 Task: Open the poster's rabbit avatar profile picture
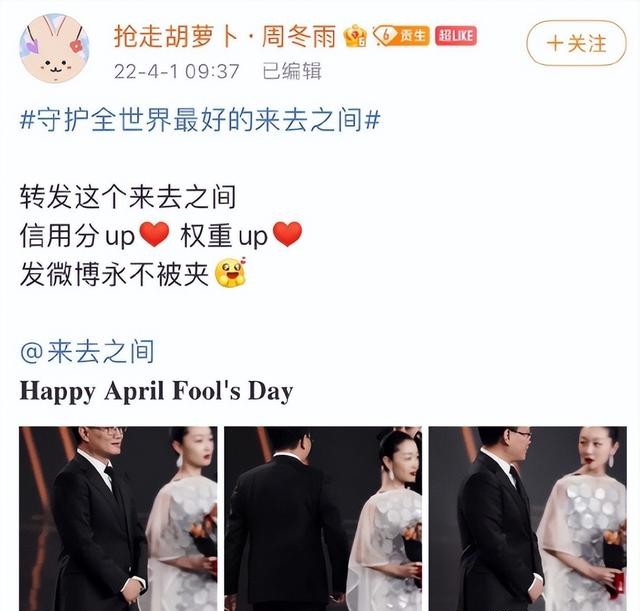pyautogui.click(x=54, y=49)
